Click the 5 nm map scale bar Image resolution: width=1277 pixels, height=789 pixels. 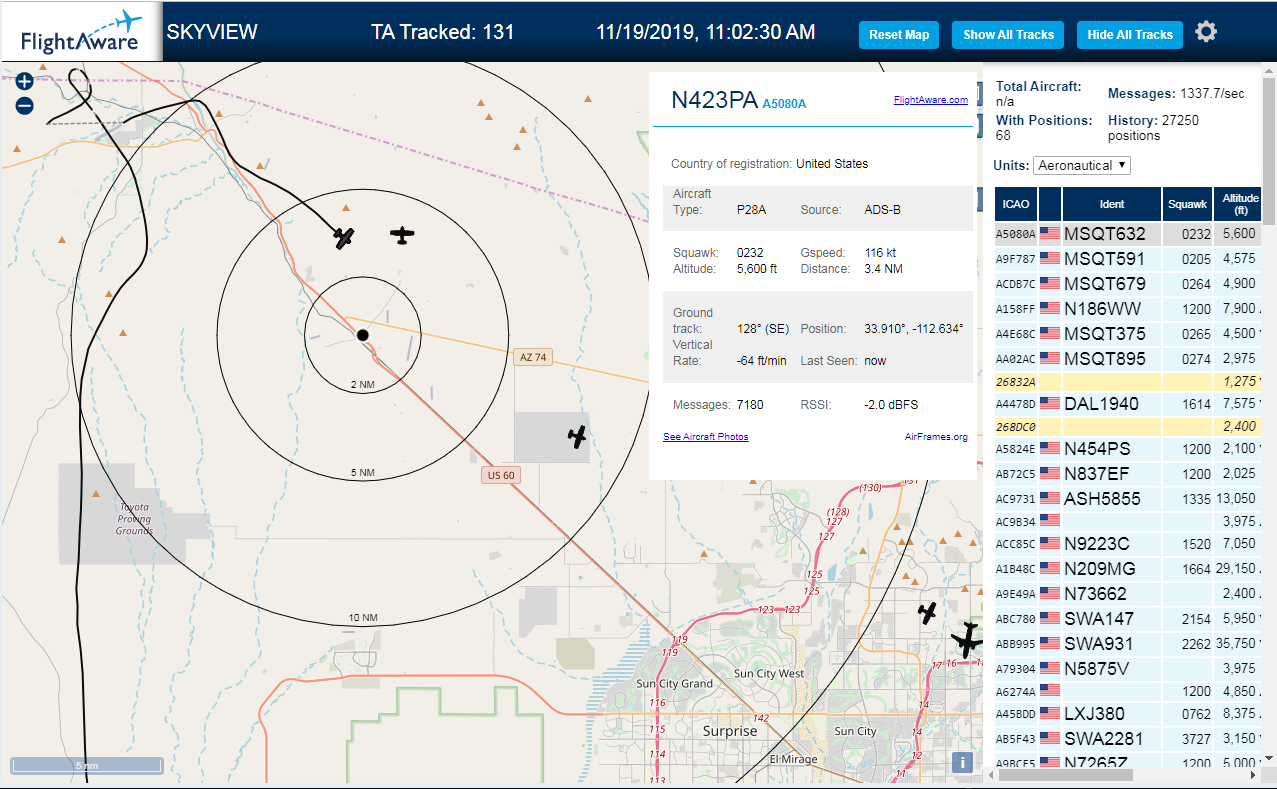[86, 765]
